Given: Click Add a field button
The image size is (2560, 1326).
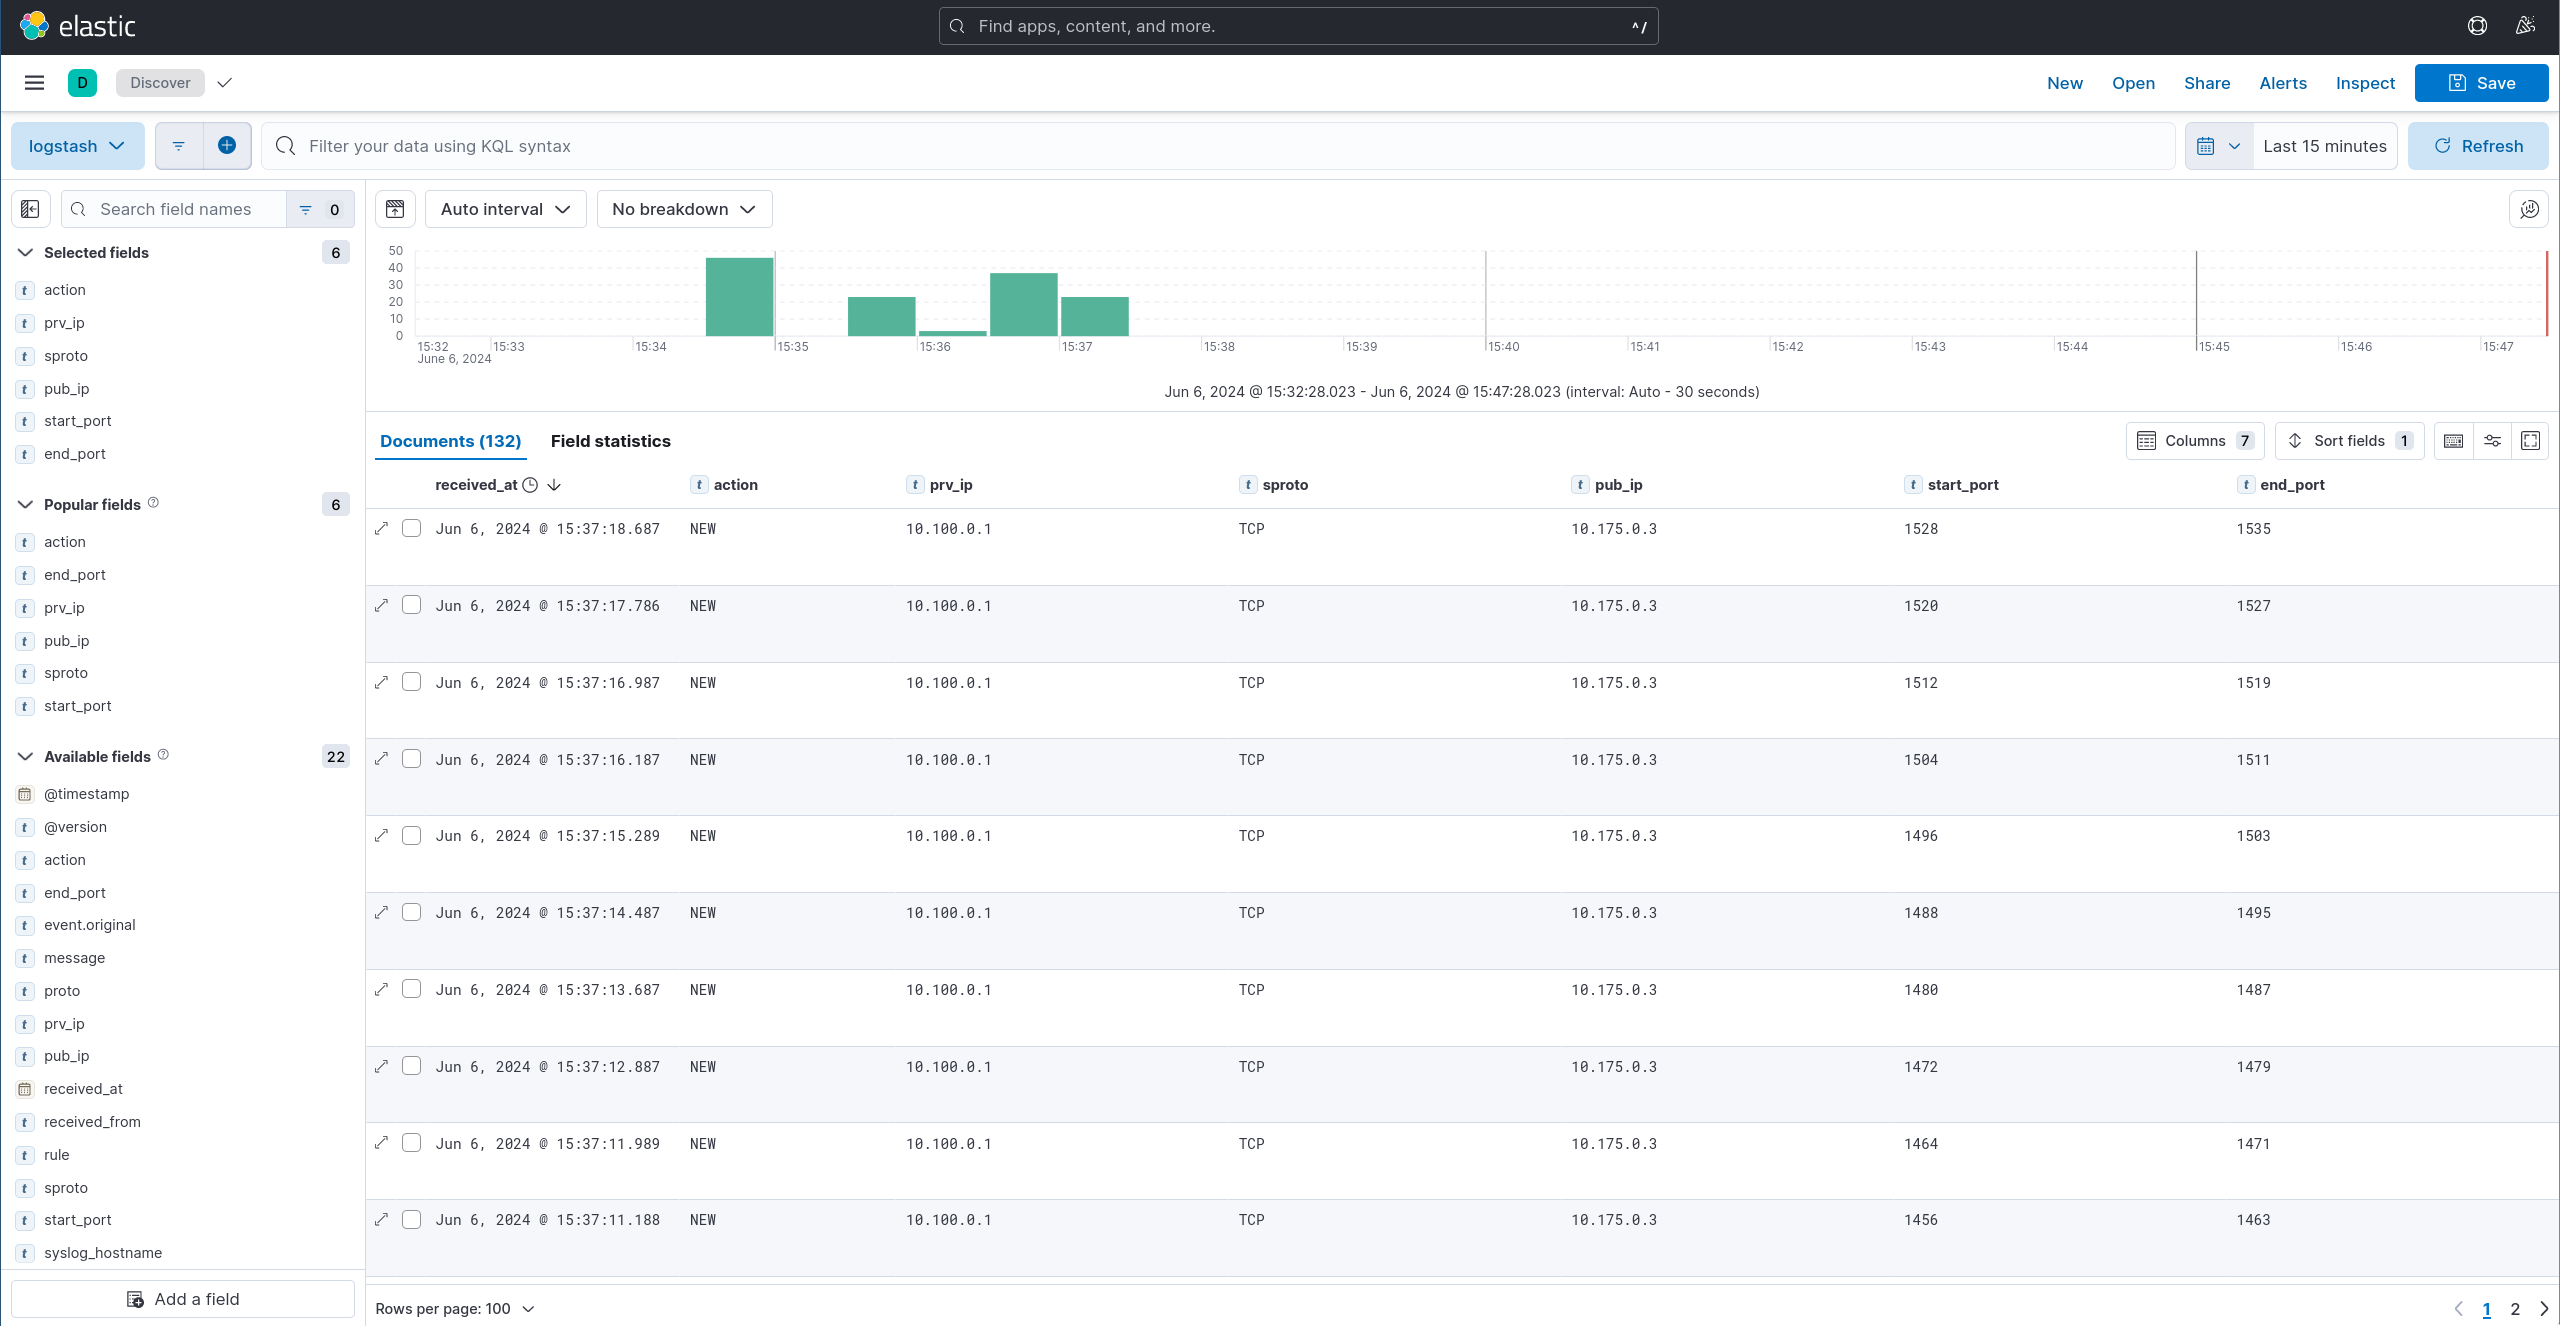Looking at the screenshot, I should [x=183, y=1299].
